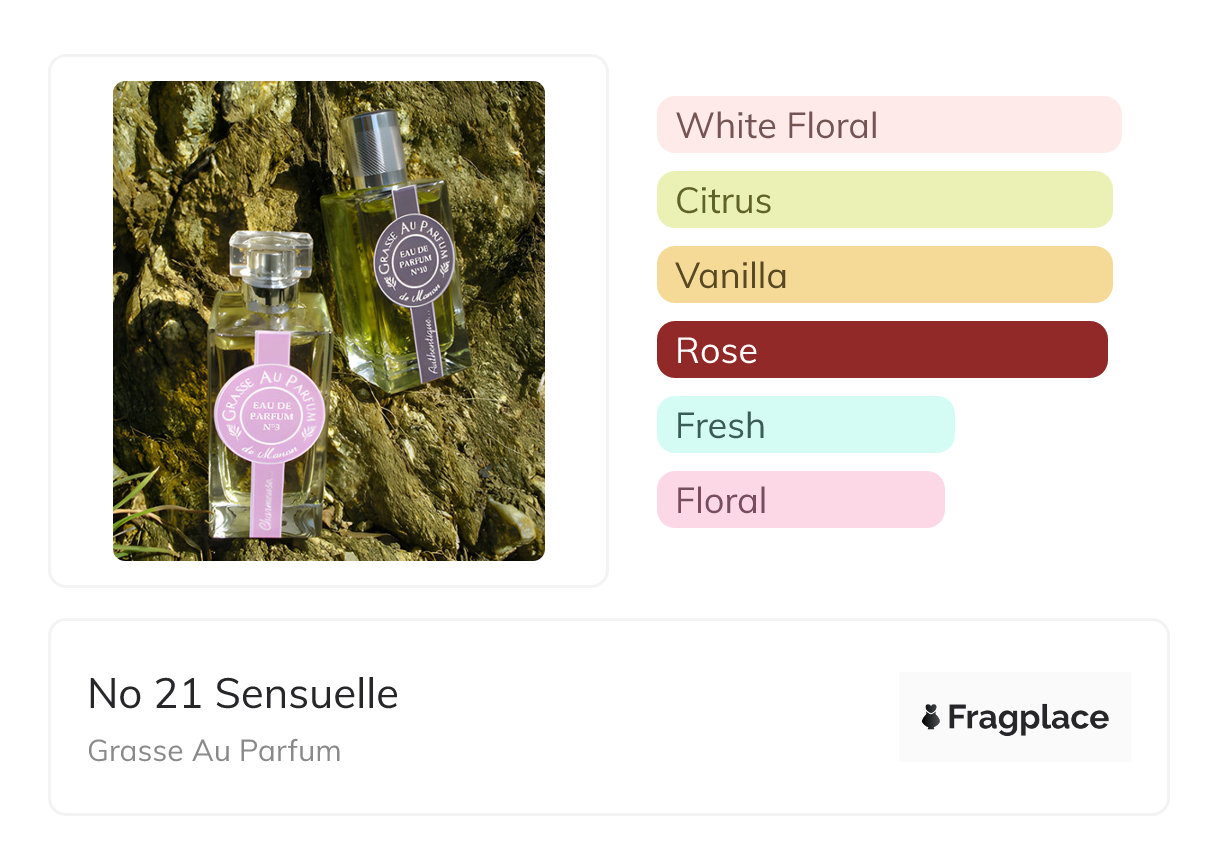Click the Fragplace wordmark text
This screenshot has height=864, width=1218.
coord(1028,718)
